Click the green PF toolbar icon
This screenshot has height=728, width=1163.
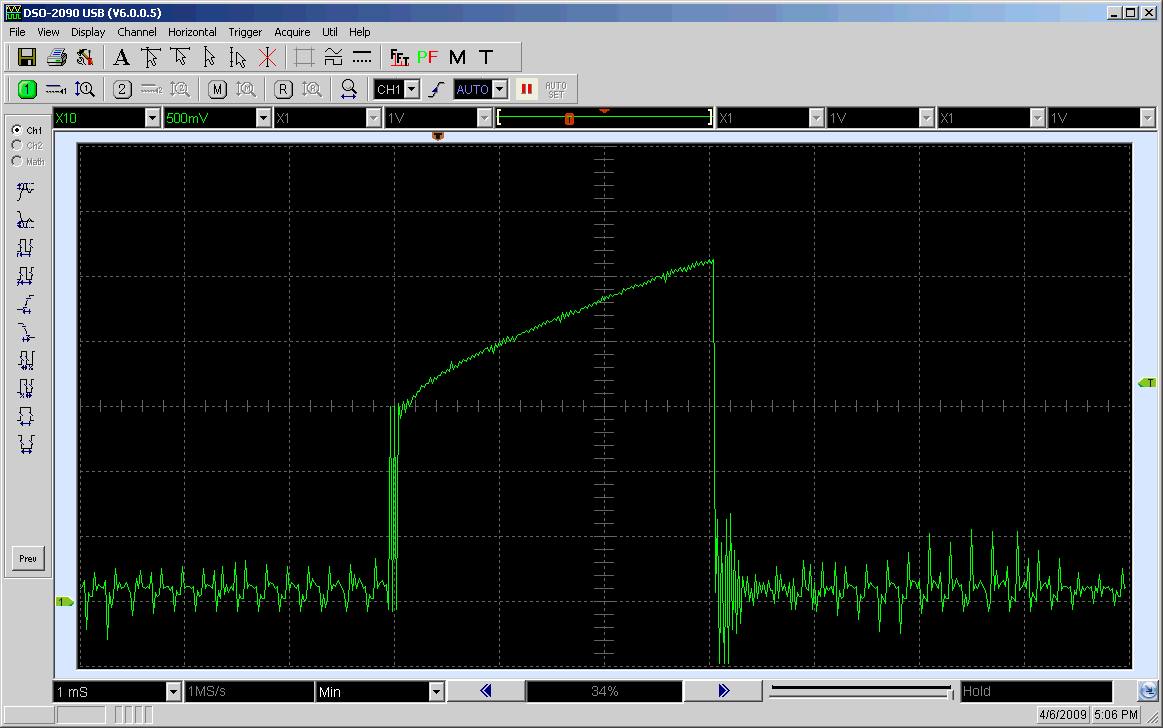coord(428,57)
